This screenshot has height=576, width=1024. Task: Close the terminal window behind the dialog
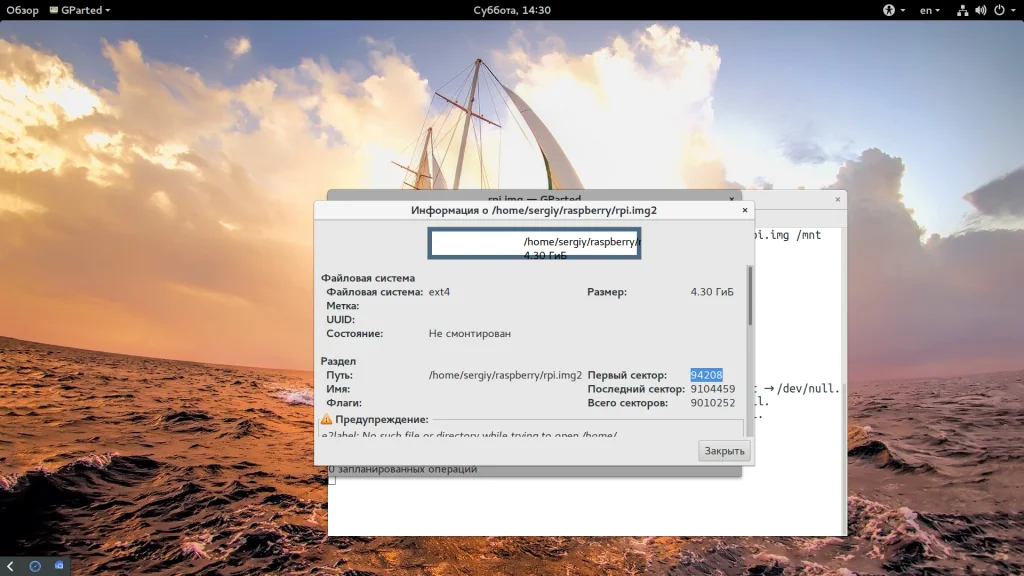click(x=838, y=198)
